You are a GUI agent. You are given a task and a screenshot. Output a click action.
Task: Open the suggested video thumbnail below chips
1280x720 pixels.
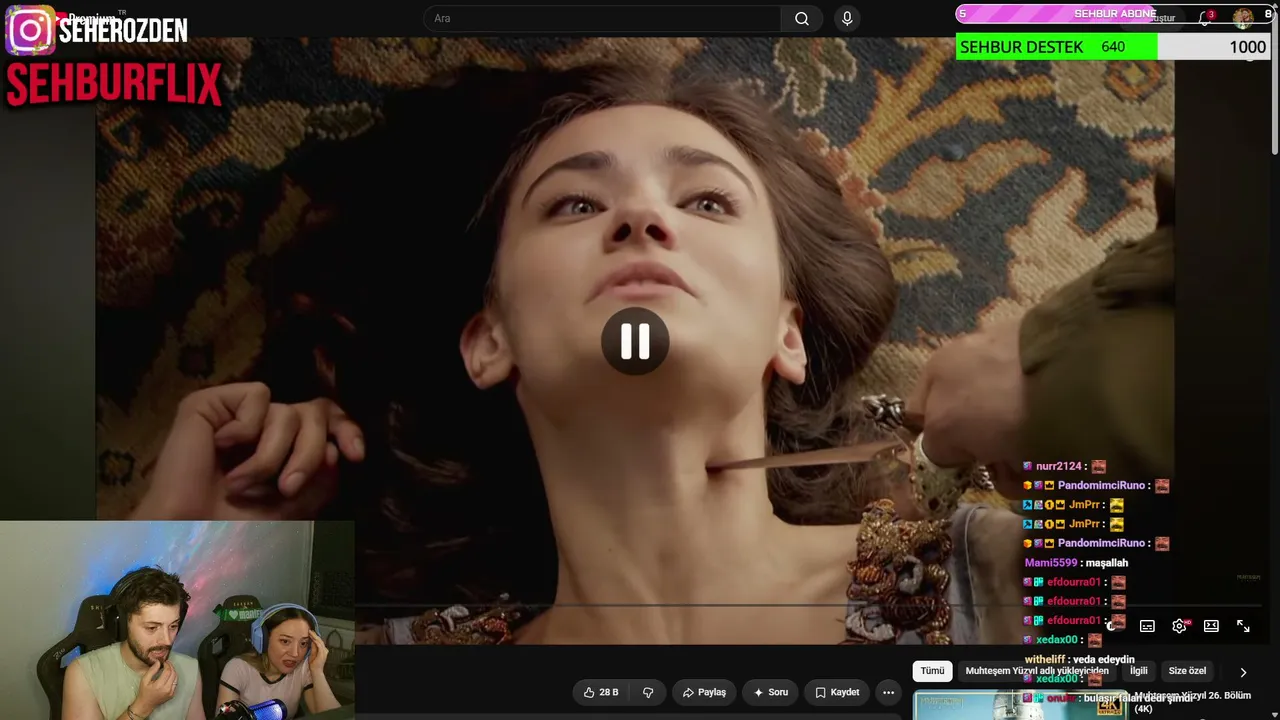click(x=1020, y=705)
